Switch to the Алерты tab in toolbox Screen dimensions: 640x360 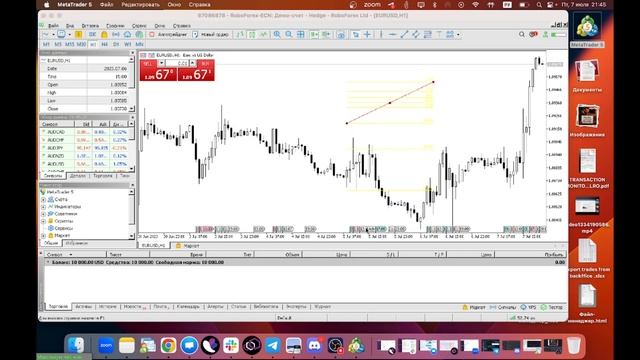(x=215, y=307)
